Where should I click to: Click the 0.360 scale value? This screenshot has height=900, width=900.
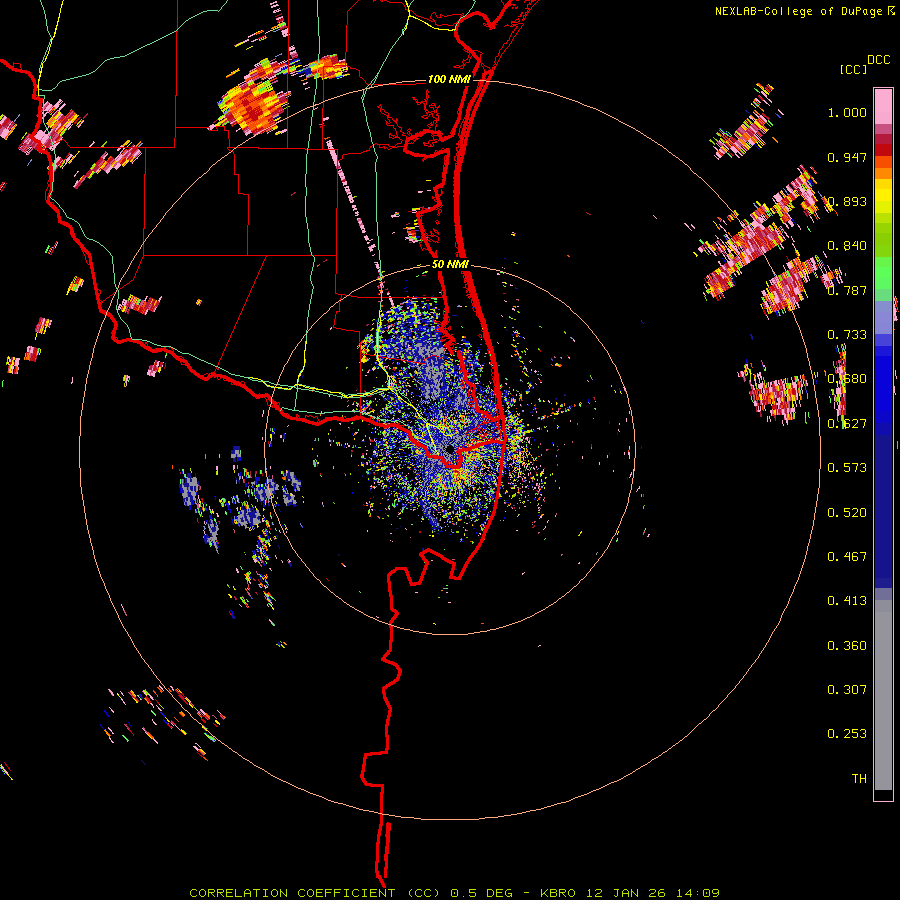tap(847, 646)
